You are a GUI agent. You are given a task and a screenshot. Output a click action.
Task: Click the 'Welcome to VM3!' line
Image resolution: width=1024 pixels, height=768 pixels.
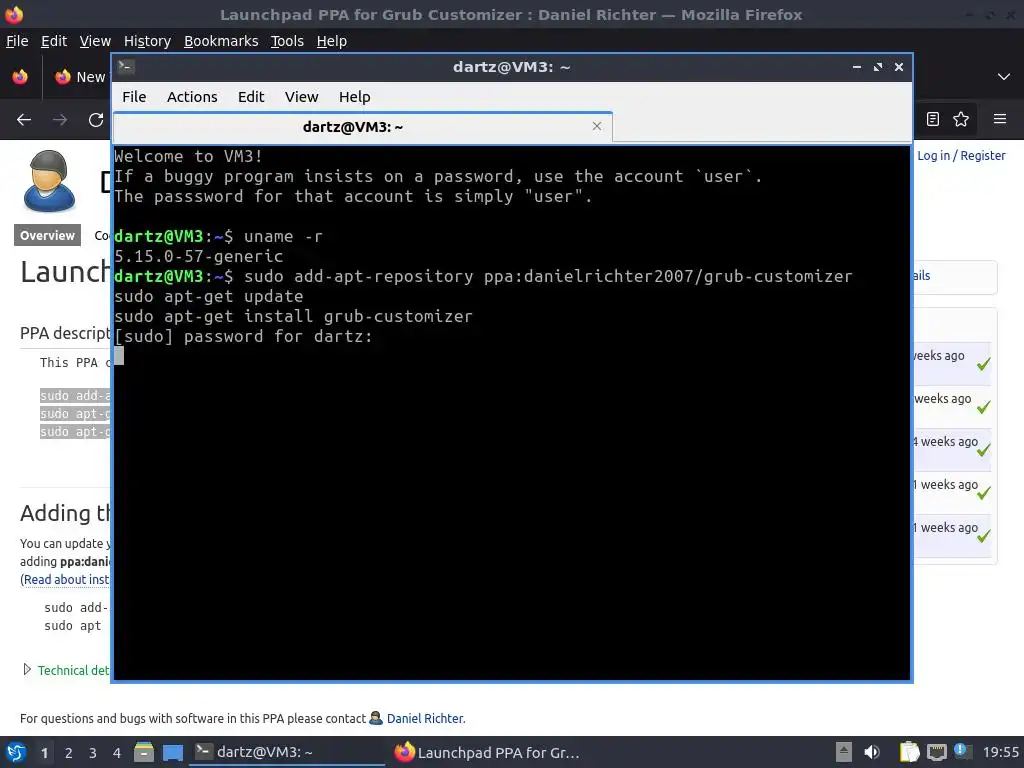188,156
